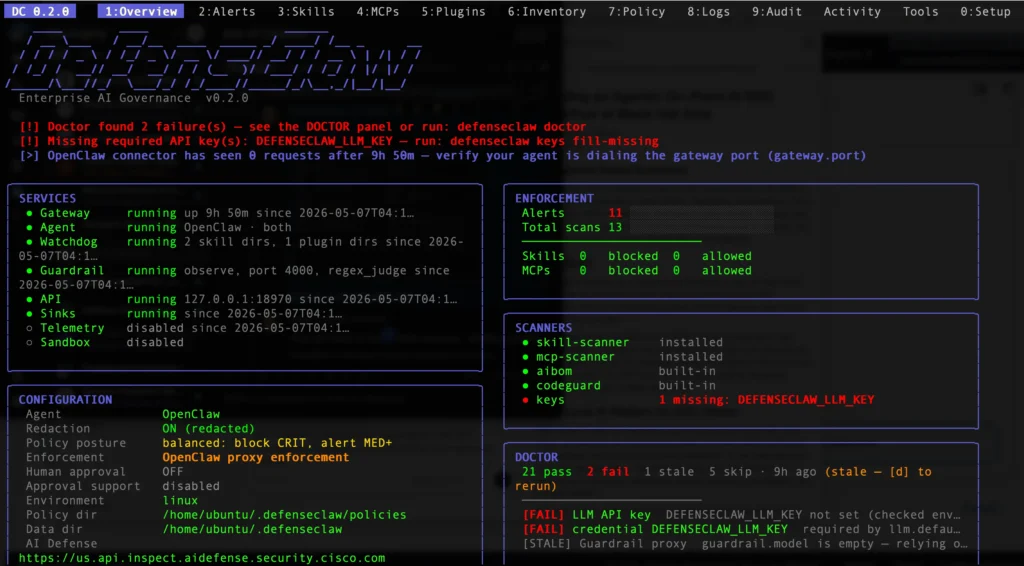The height and width of the screenshot is (566, 1024).
Task: Click the OpenClaw connector 0 requests notice
Action: coord(443,155)
